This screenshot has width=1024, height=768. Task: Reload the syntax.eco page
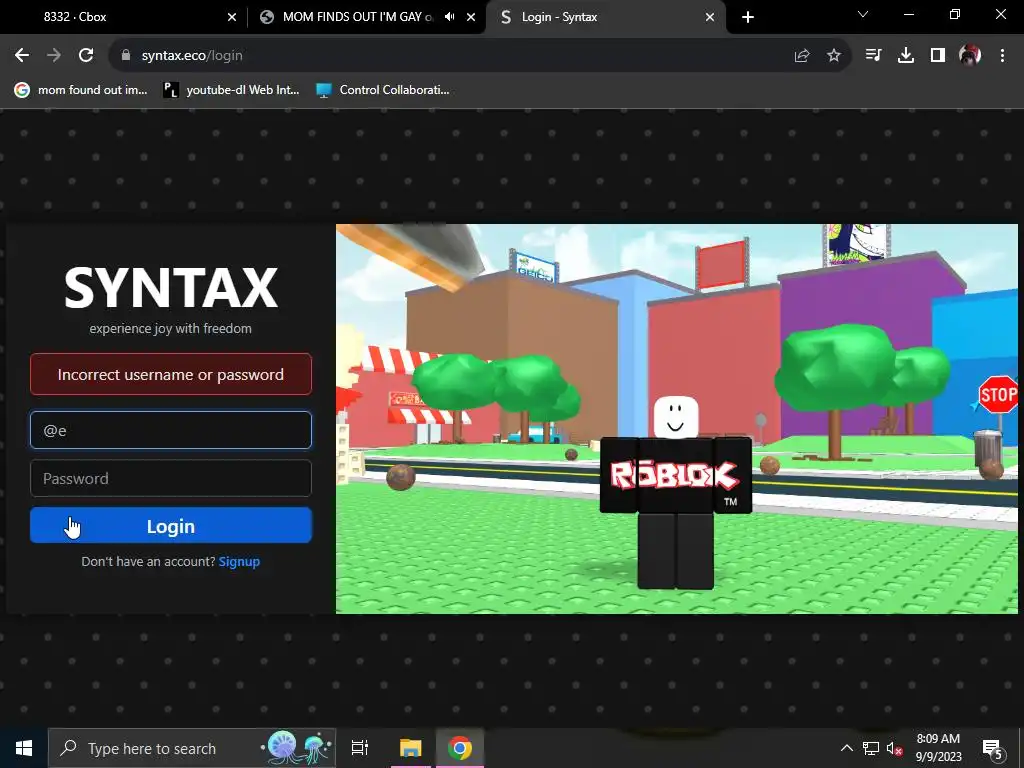pyautogui.click(x=86, y=56)
